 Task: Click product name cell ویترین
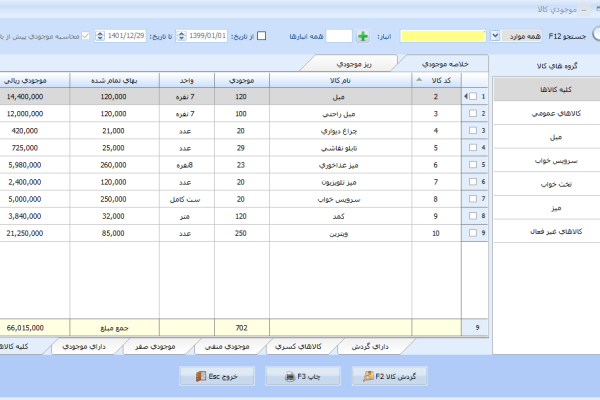(339, 233)
